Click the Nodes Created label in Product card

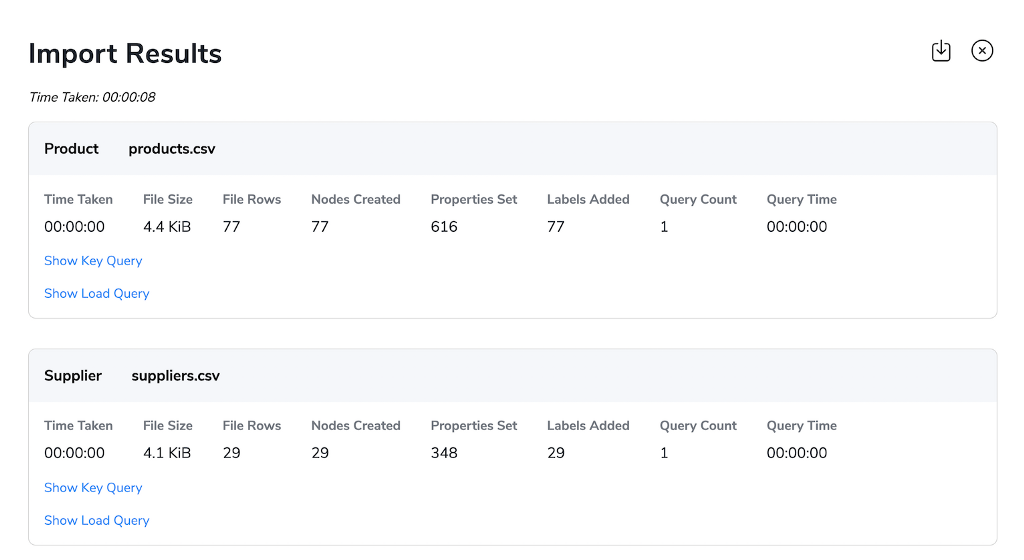(356, 199)
